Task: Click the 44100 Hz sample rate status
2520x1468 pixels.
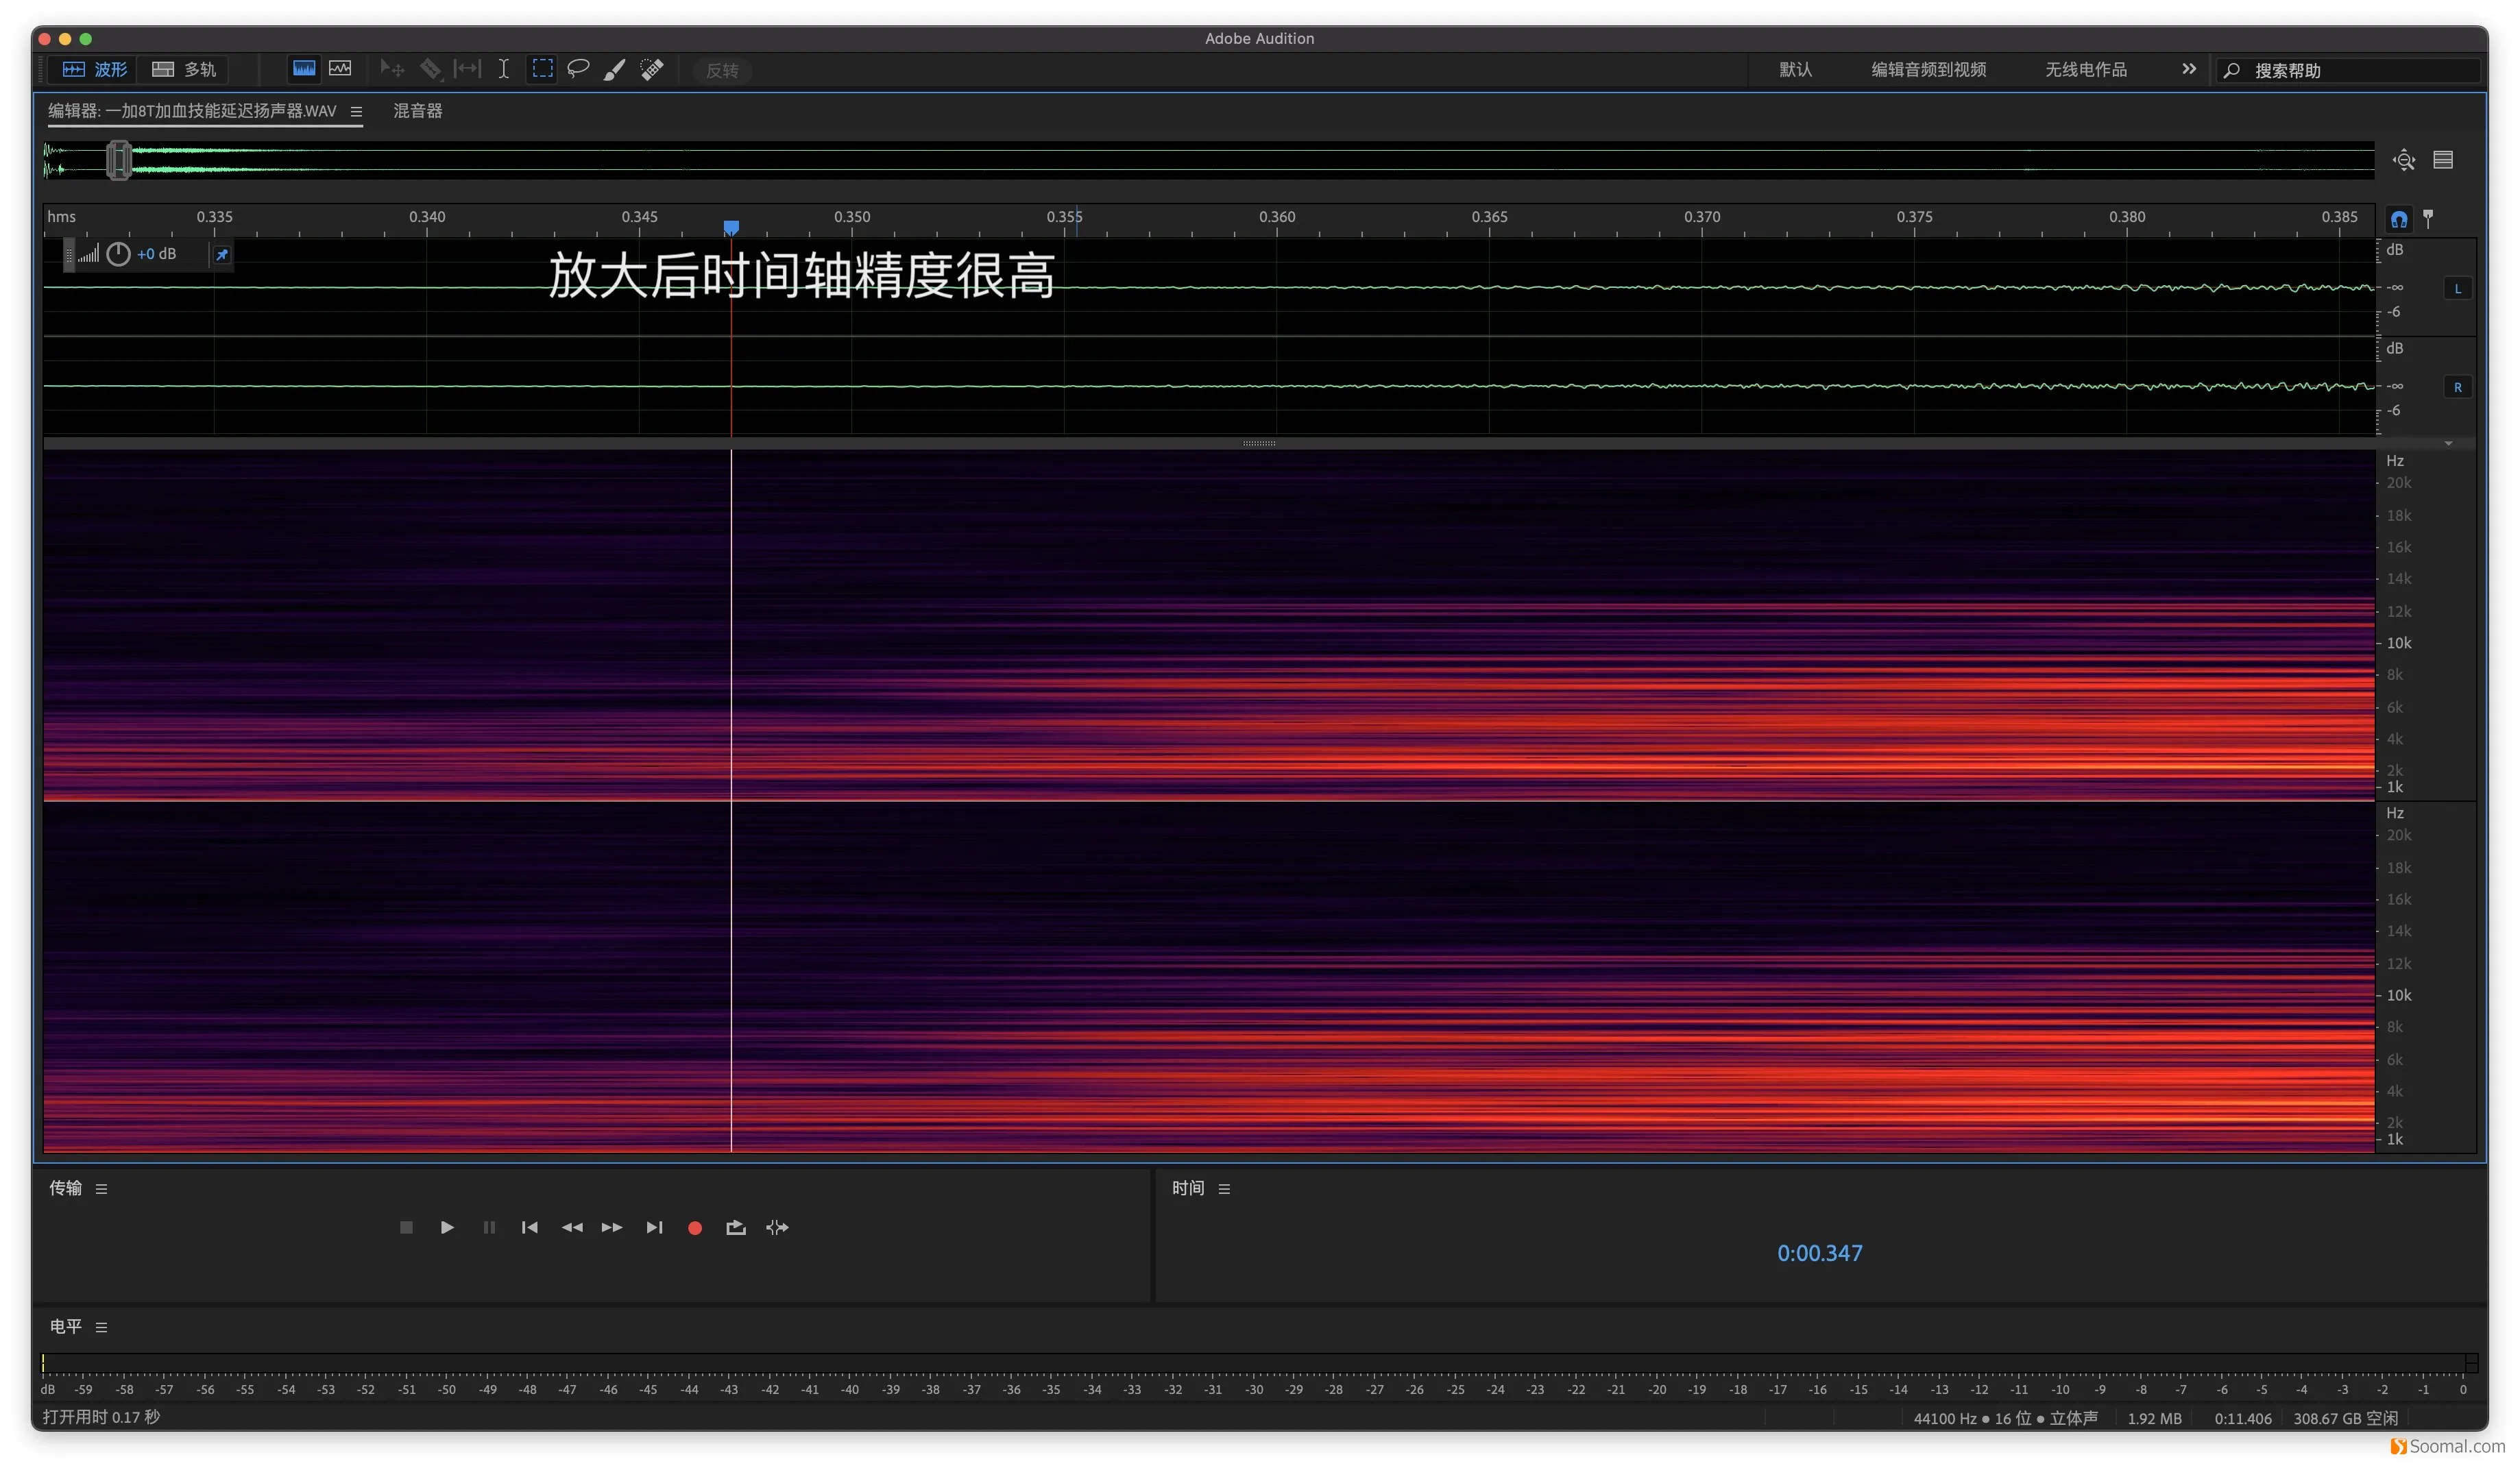Action: pyautogui.click(x=2005, y=1419)
